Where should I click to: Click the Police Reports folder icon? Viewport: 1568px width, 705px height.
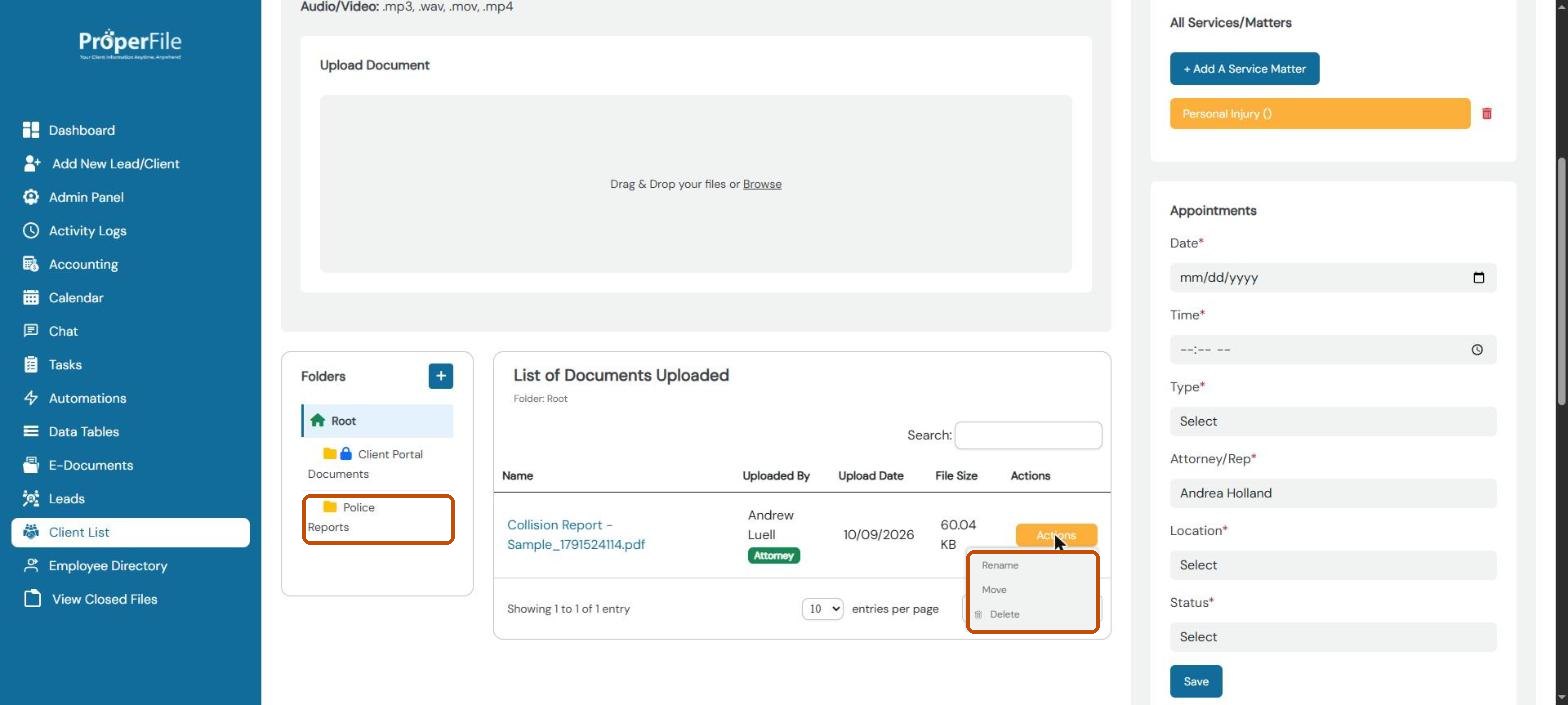coord(330,507)
